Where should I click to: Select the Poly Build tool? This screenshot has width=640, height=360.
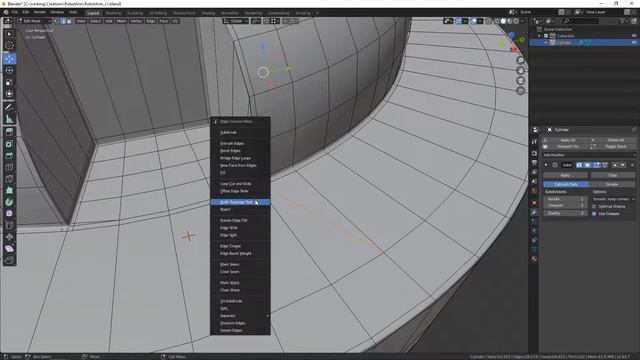[x=9, y=191]
